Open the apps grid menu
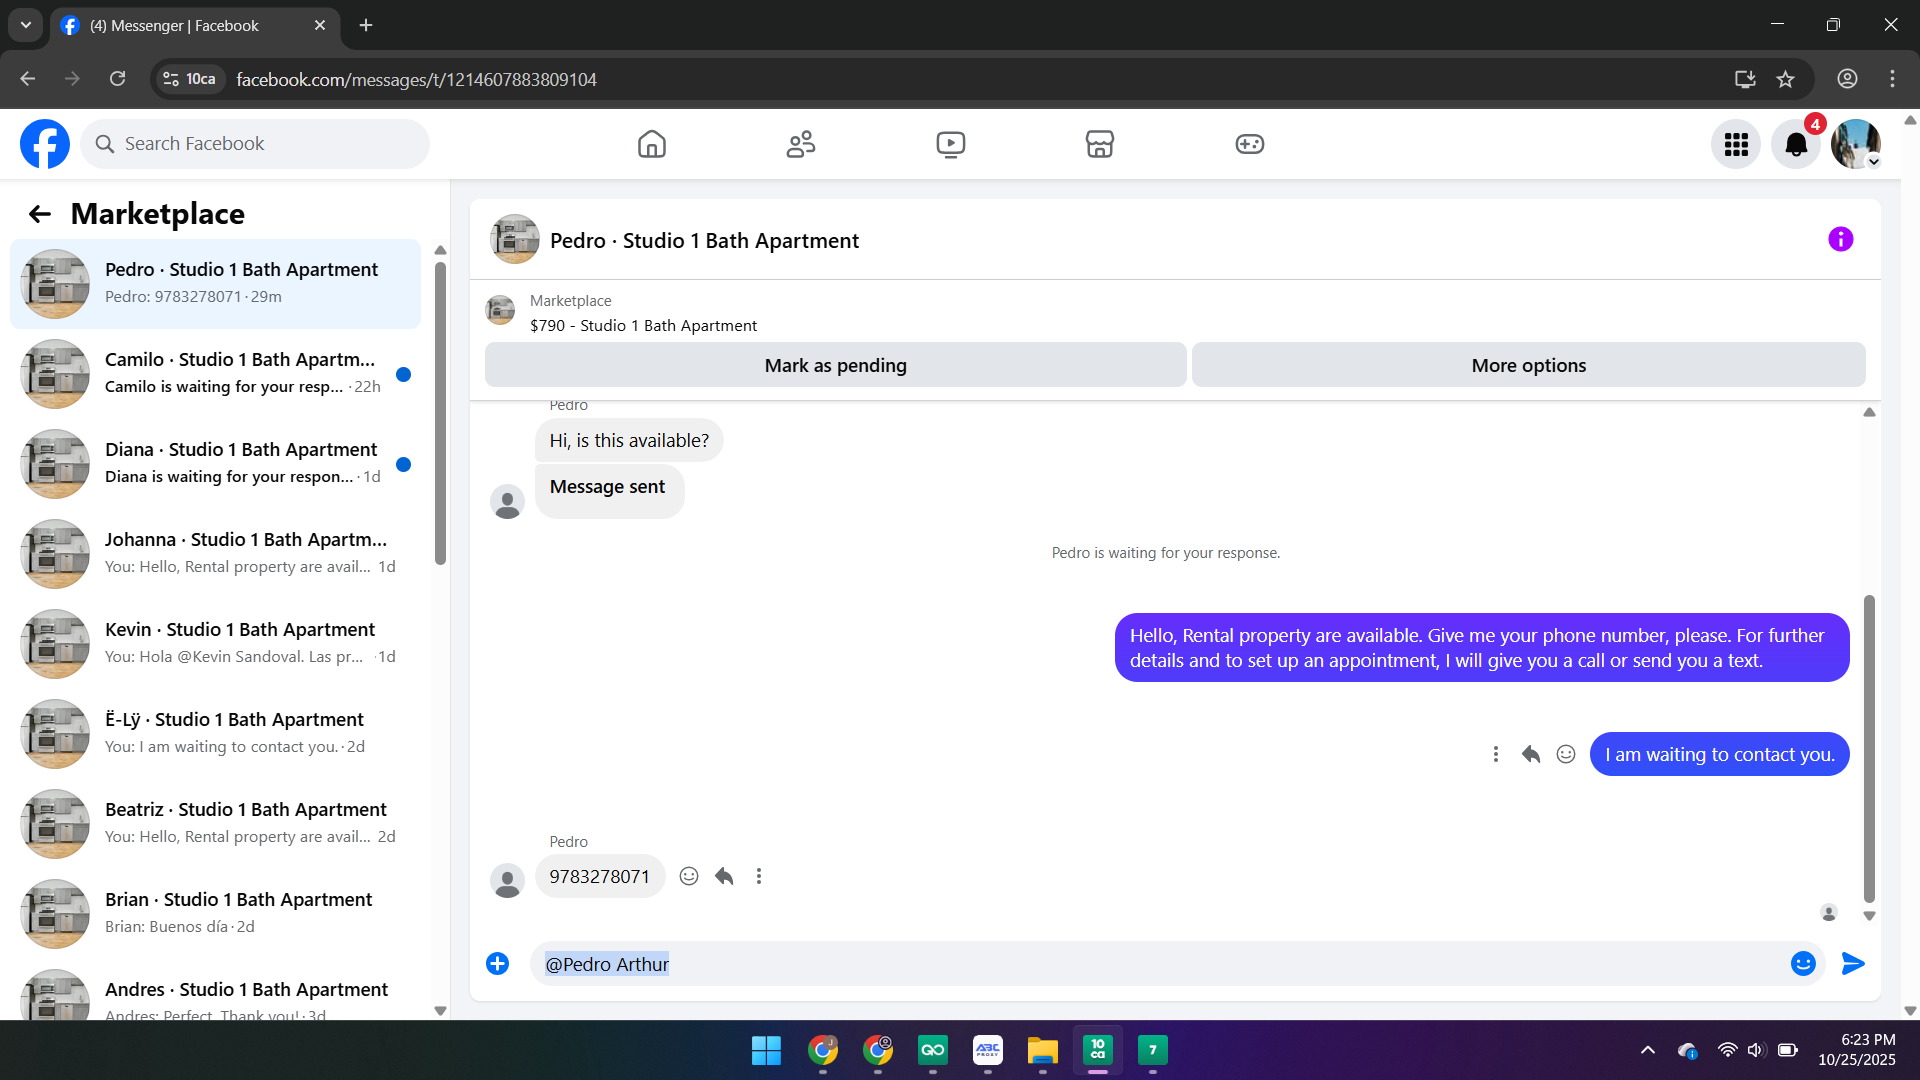This screenshot has width=1920, height=1080. [x=1735, y=145]
